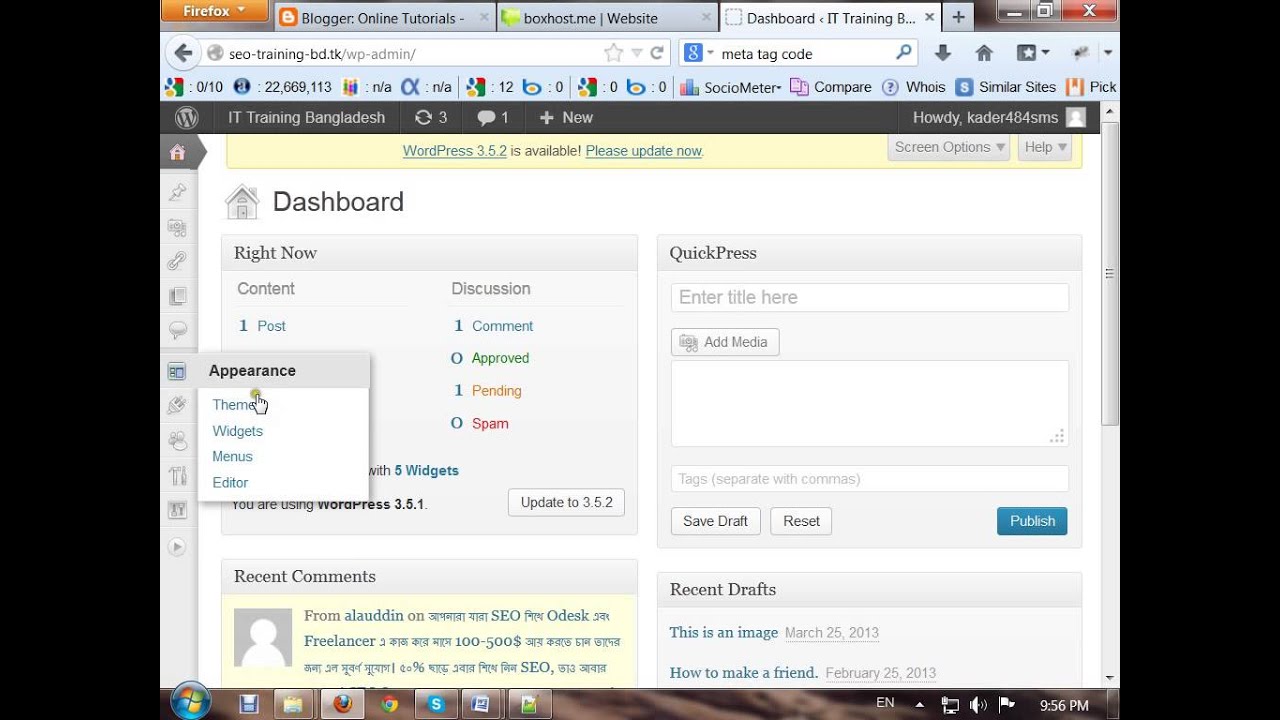Screen dimensions: 1280x720
Task: Switch to the boxhost.me Website tab
Action: 606,18
